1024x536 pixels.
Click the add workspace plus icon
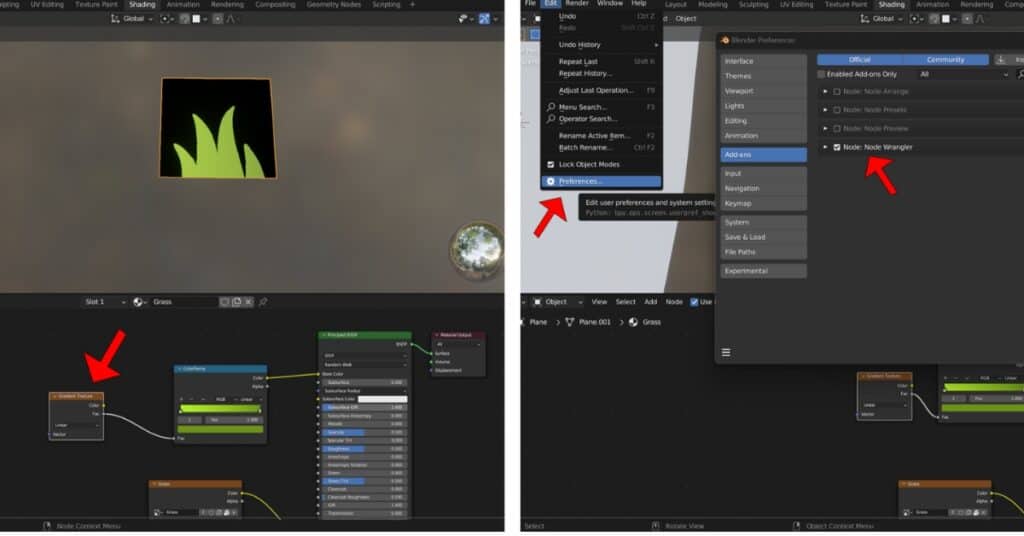tap(411, 5)
